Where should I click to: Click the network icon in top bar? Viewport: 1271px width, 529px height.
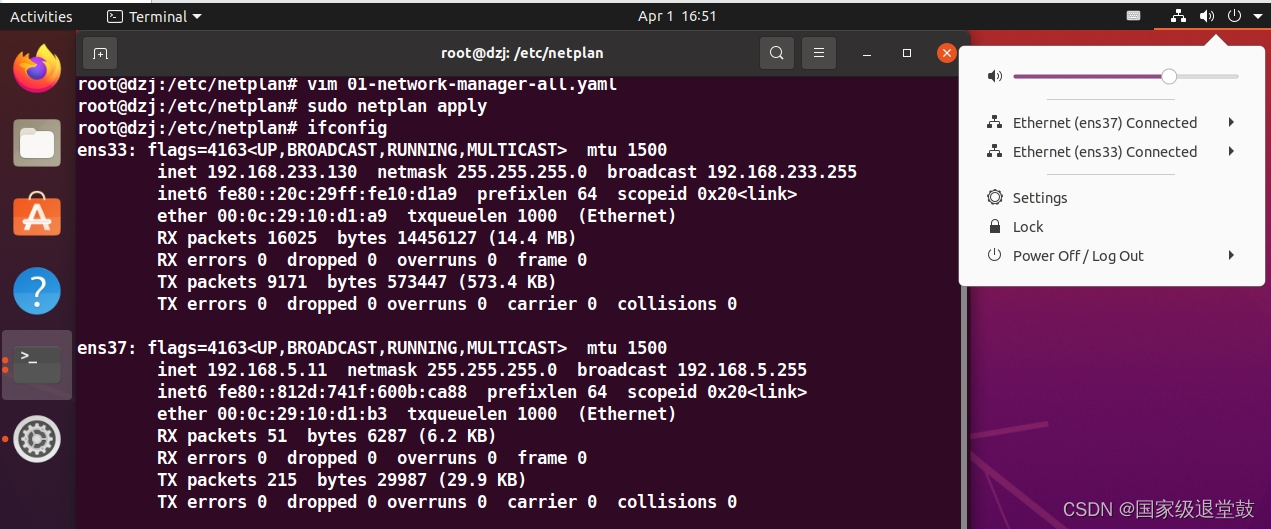(x=1178, y=16)
